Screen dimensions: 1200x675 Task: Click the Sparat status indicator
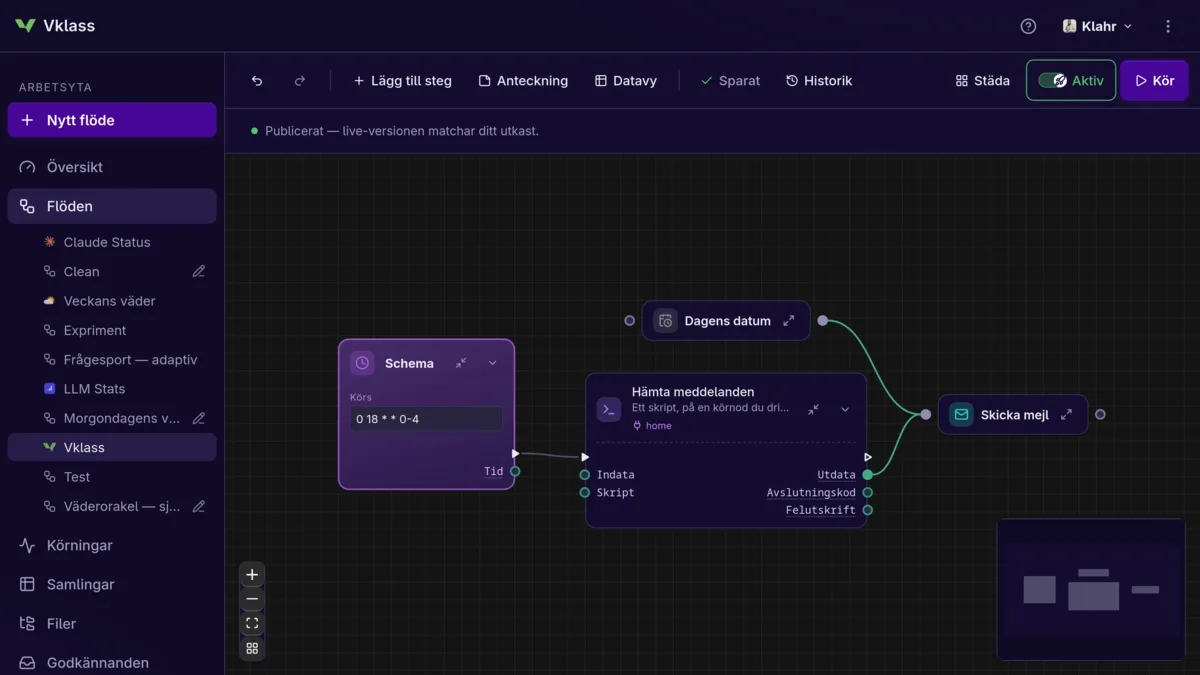[x=731, y=81]
